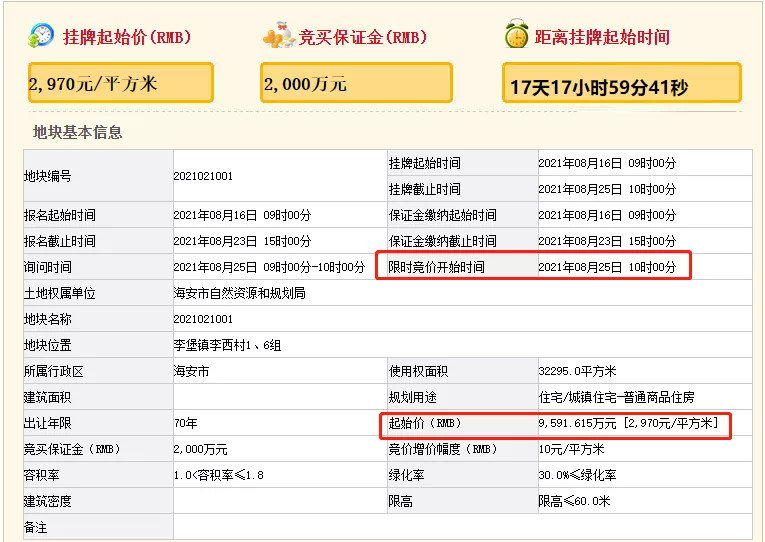Select the 使用权面积 value 32295.0平方米

577,371
